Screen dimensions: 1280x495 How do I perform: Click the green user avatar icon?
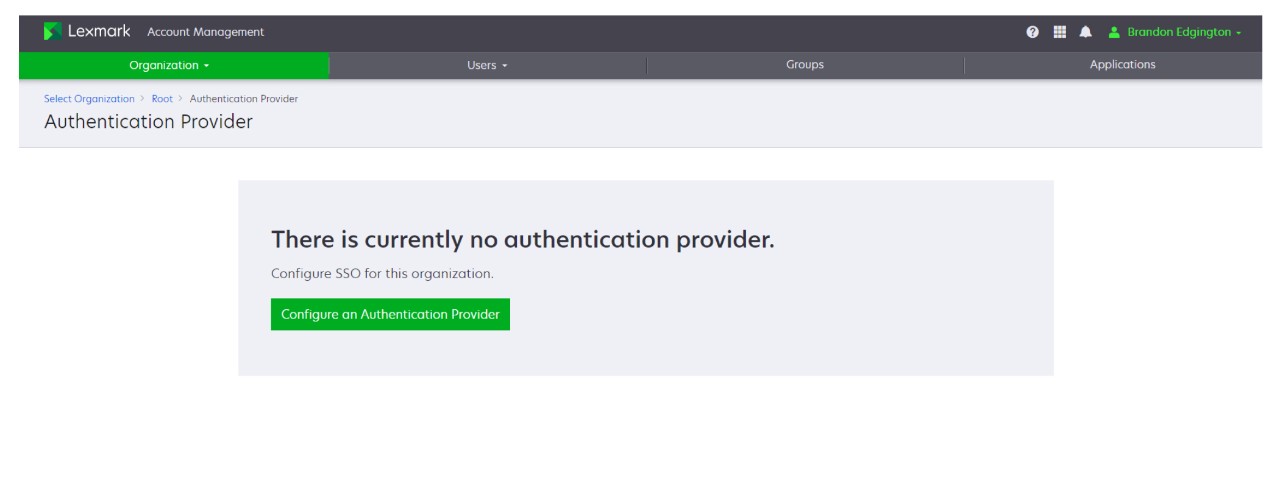point(1114,32)
